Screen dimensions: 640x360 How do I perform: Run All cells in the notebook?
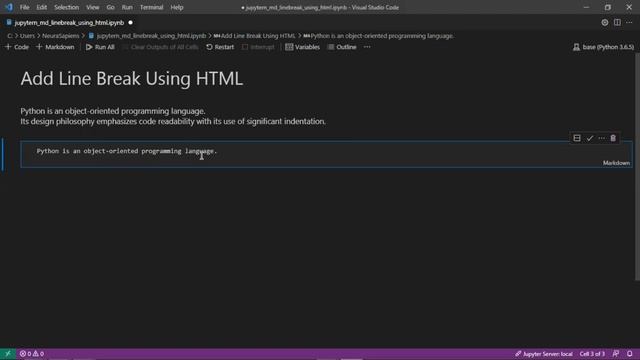pos(100,47)
